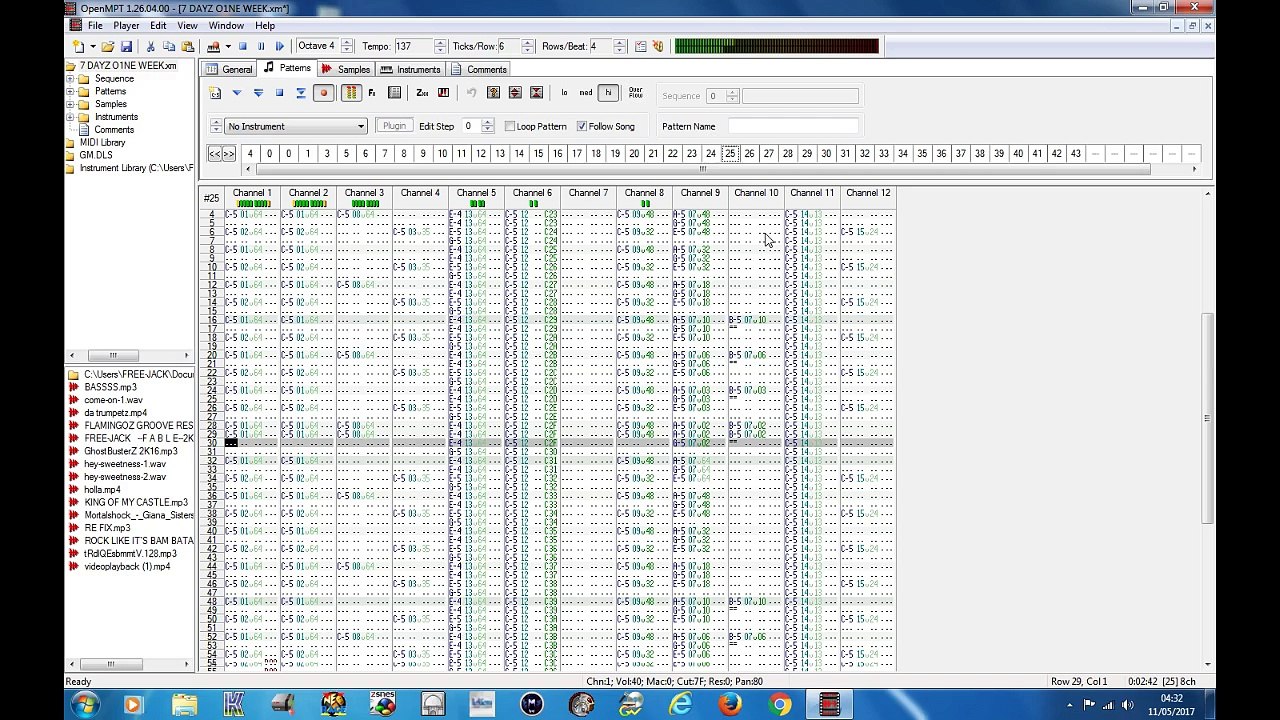Switch to the Comments tab
The image size is (1280, 720).
pyautogui.click(x=478, y=69)
